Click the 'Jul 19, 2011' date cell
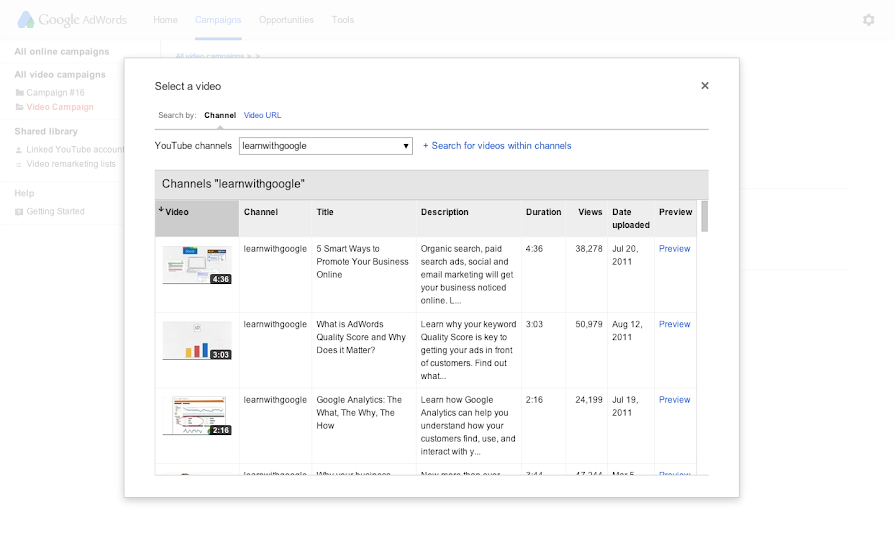 pos(625,406)
